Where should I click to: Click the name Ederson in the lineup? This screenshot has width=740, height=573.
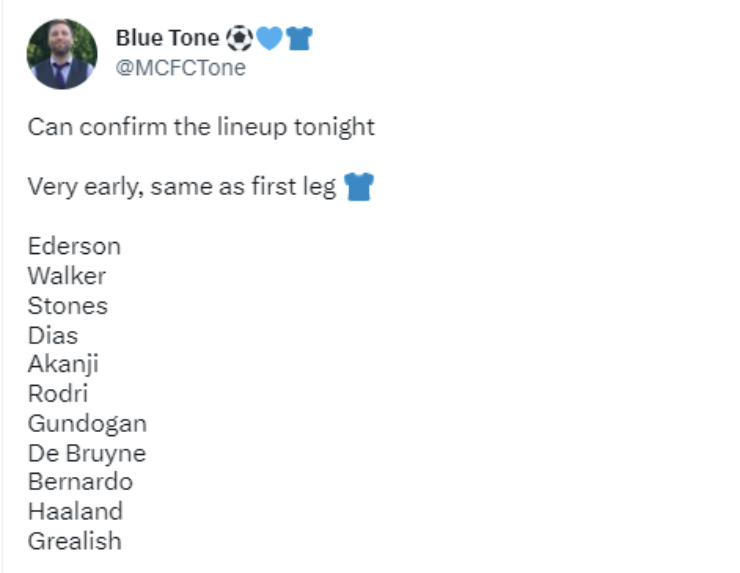pyautogui.click(x=74, y=246)
